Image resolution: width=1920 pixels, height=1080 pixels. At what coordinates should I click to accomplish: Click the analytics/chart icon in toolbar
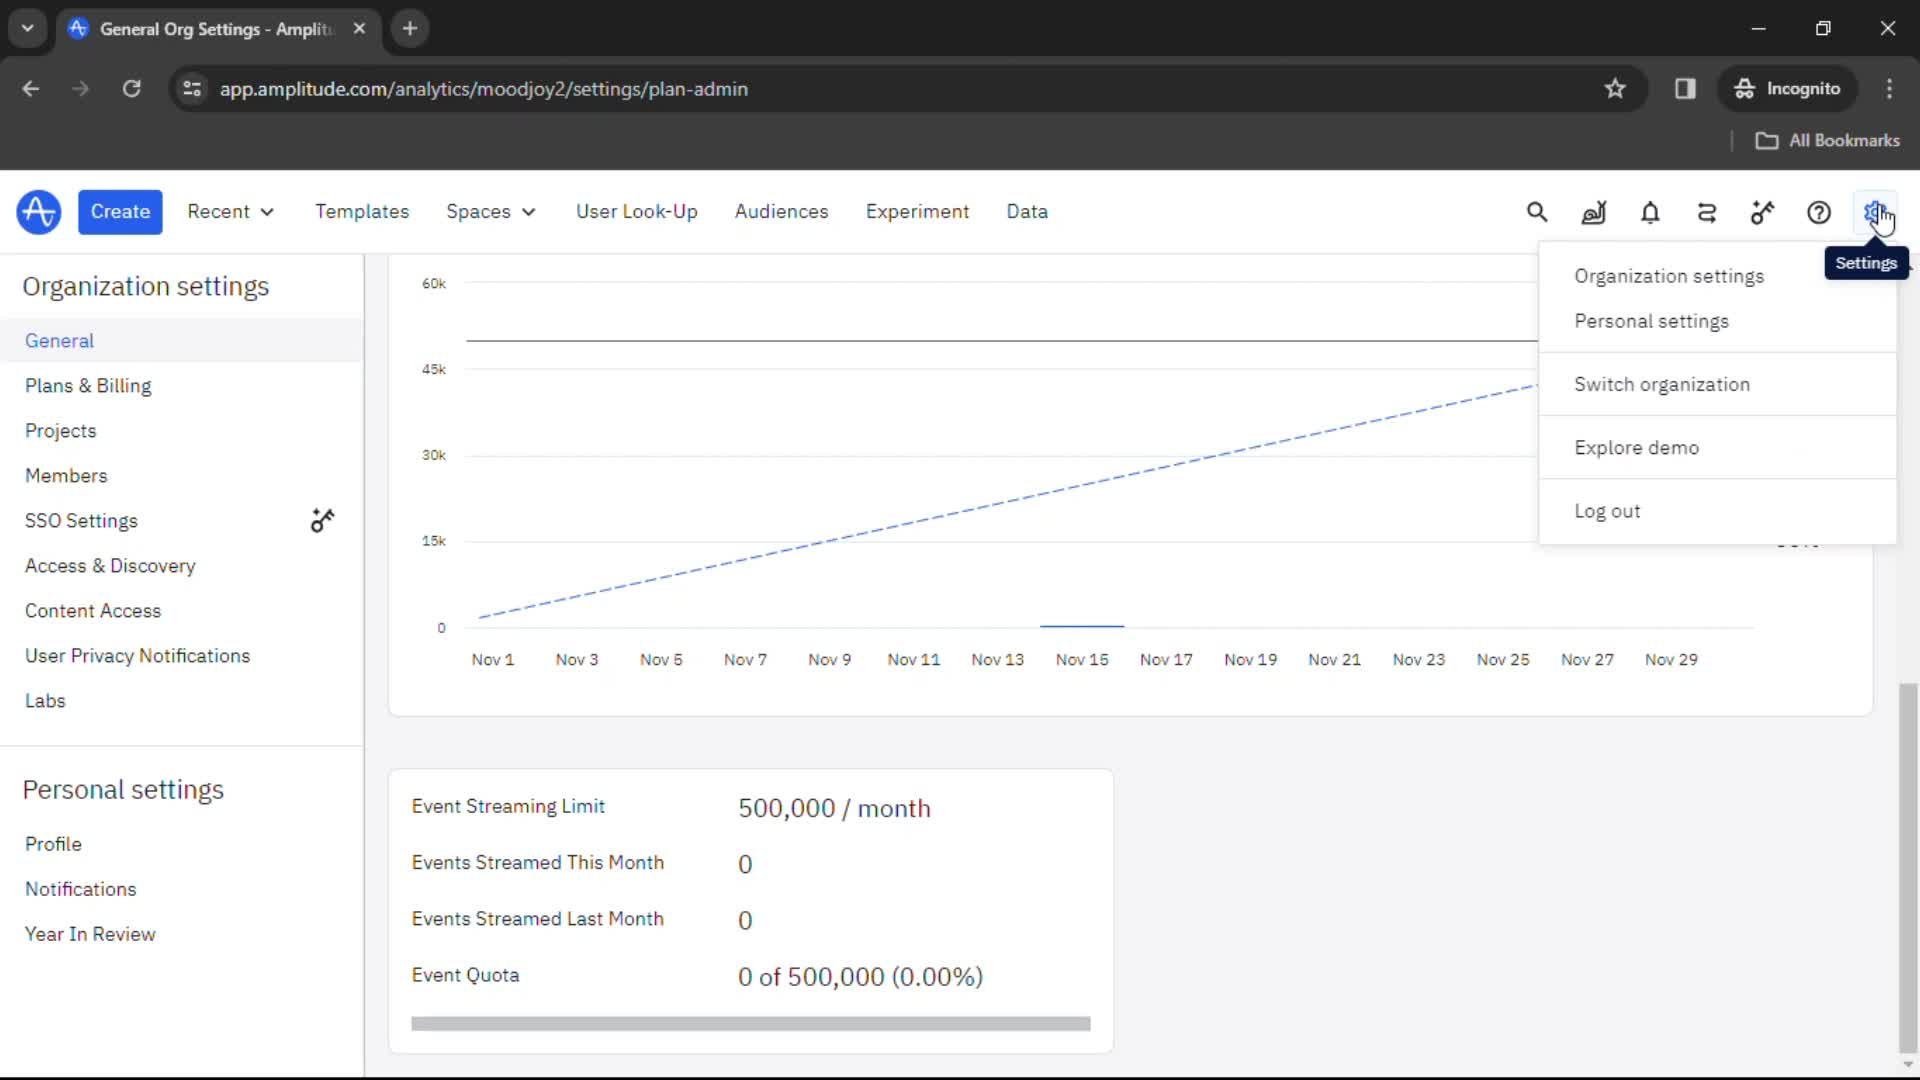click(x=1593, y=211)
